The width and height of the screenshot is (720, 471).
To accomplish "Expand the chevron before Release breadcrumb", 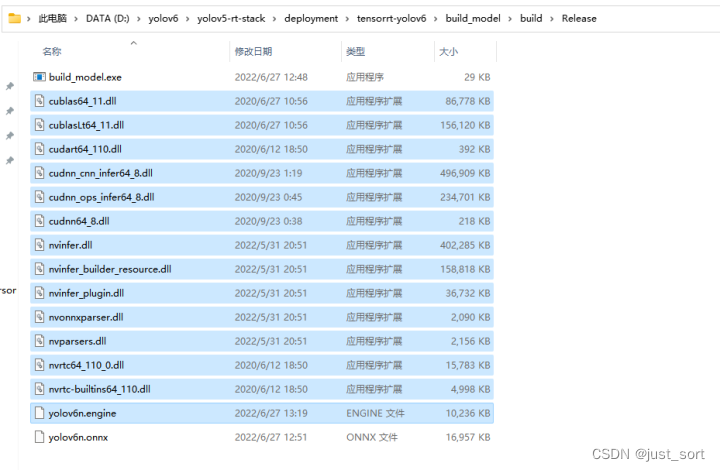I will pos(551,19).
